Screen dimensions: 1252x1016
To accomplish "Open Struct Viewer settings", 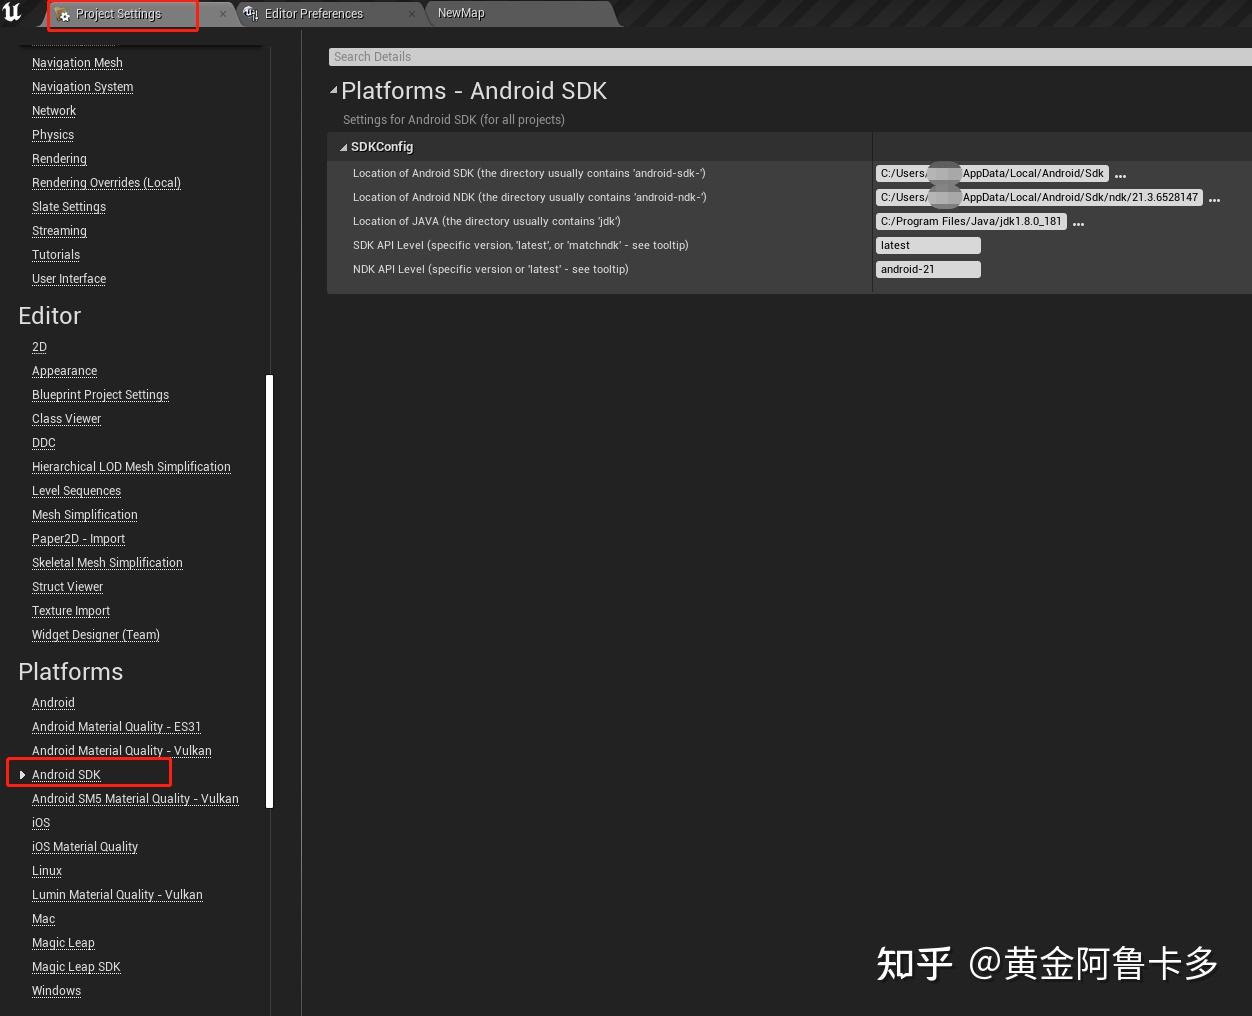I will click(x=67, y=587).
